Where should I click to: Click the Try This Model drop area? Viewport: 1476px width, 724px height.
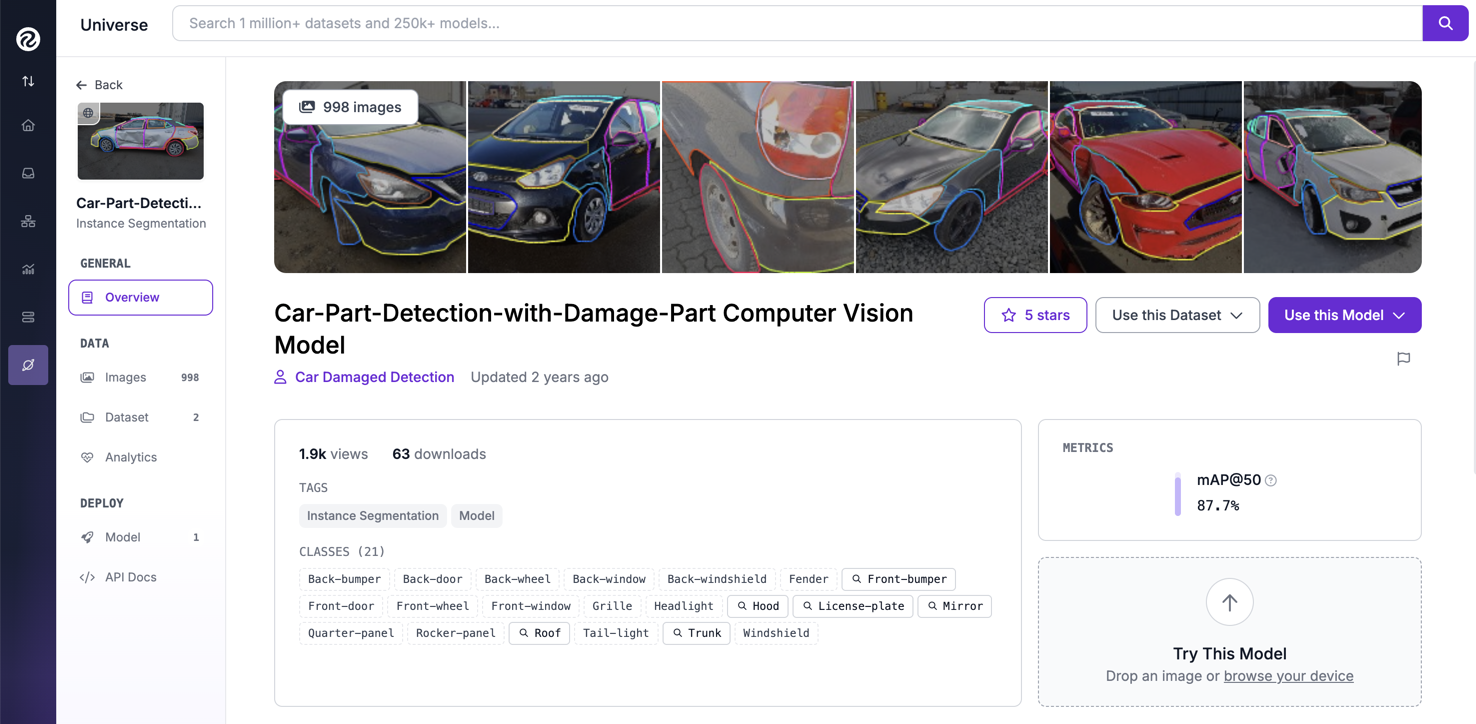(1229, 632)
